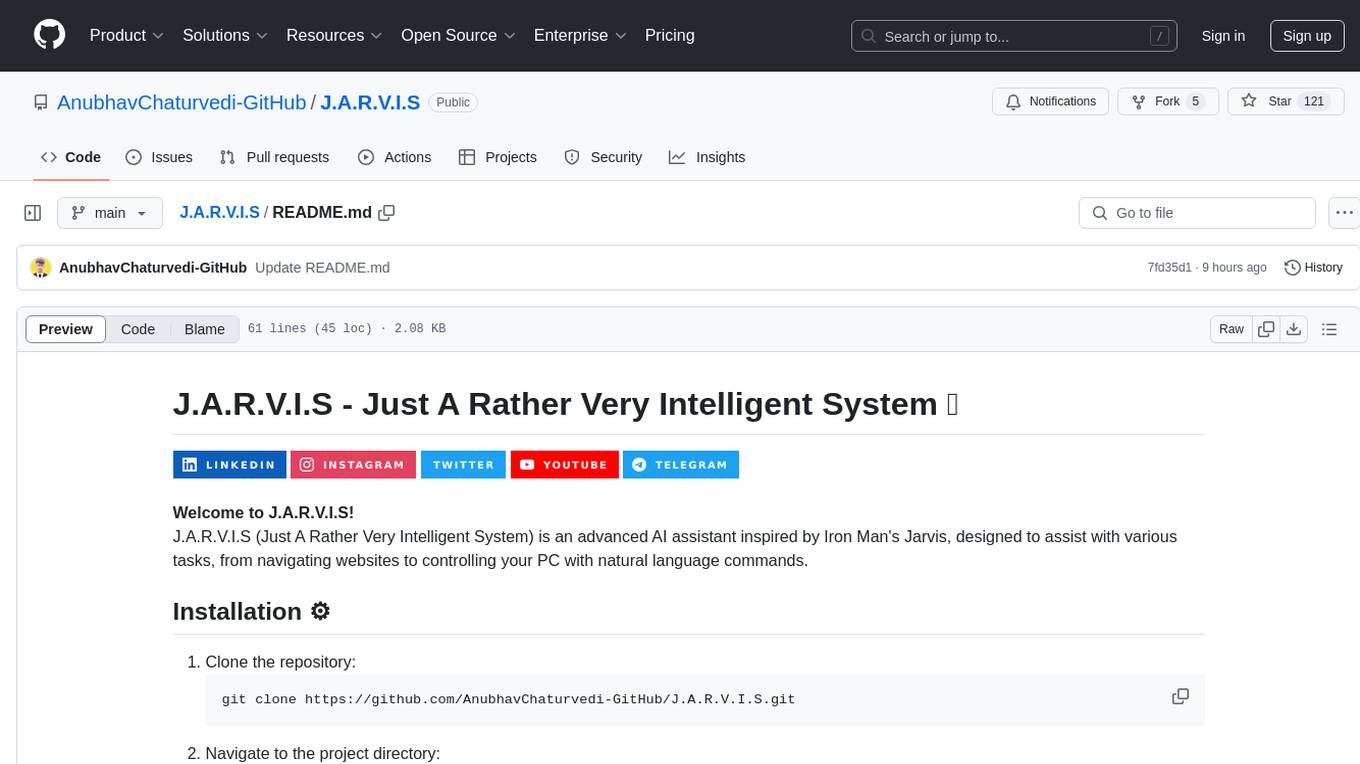The width and height of the screenshot is (1360, 764).
Task: Focus the Search or jump to field
Action: (x=1012, y=36)
